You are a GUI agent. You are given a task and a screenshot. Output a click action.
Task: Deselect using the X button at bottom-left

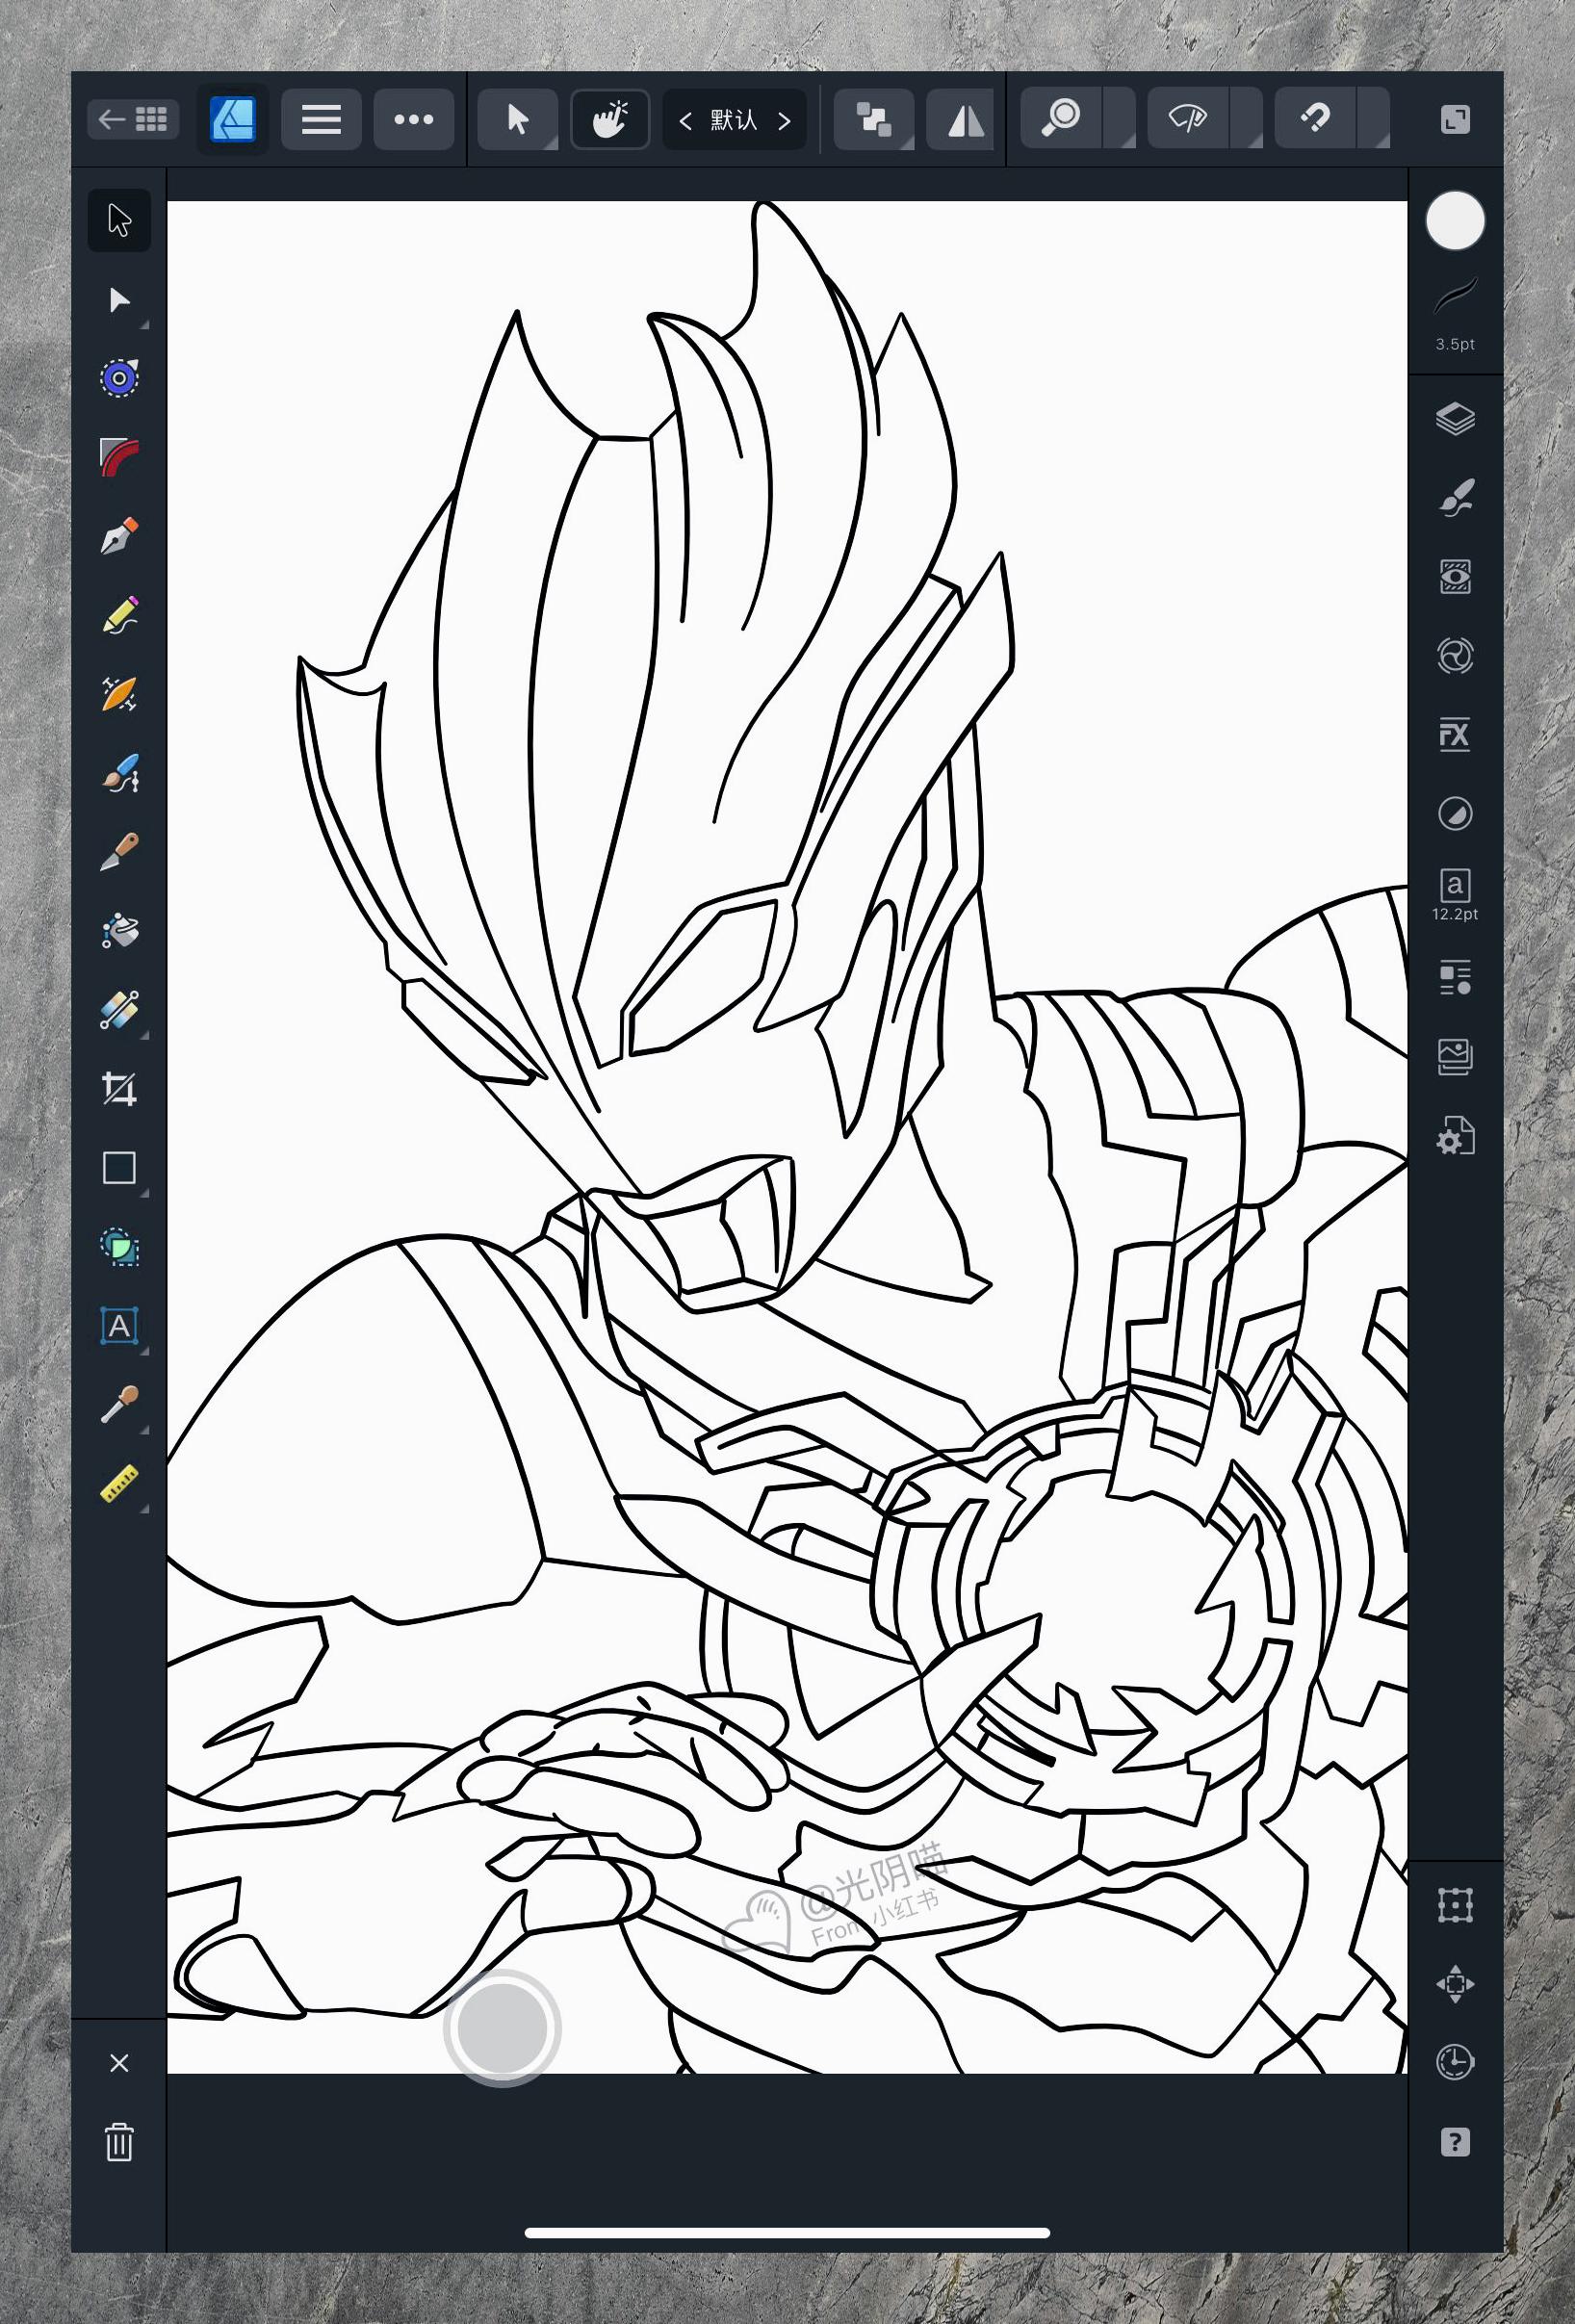pyautogui.click(x=119, y=2063)
